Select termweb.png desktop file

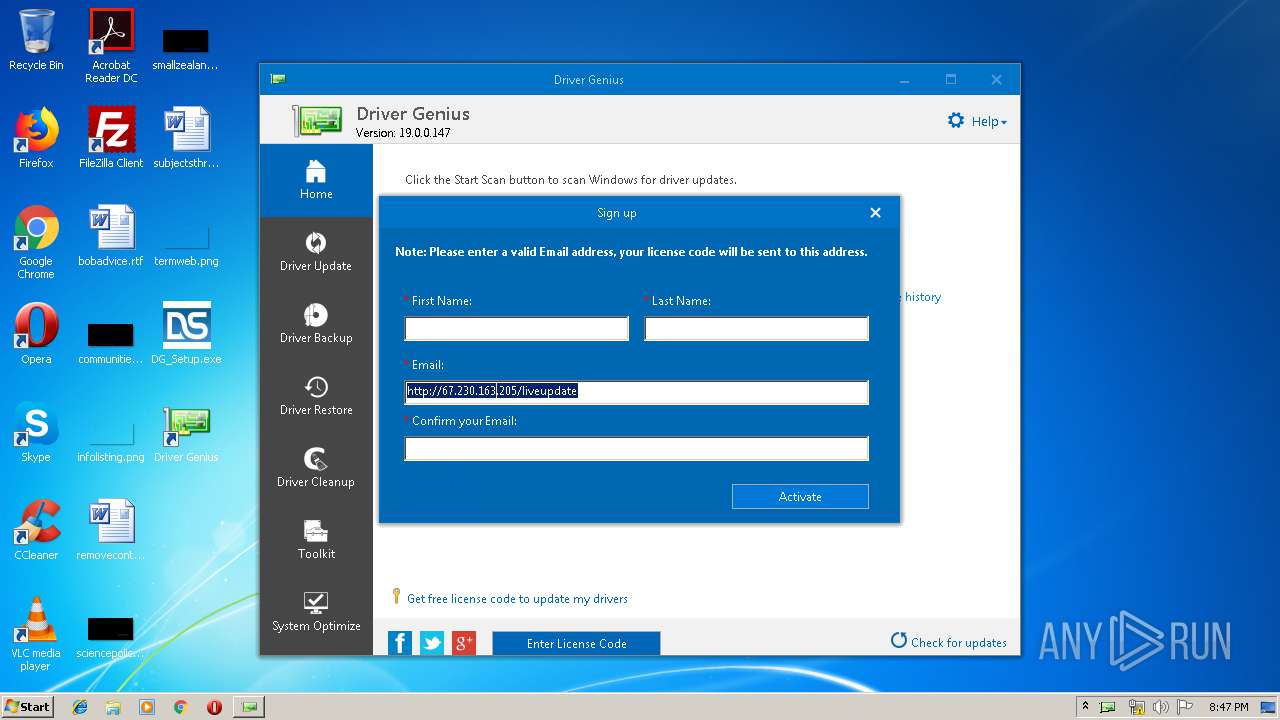(186, 242)
